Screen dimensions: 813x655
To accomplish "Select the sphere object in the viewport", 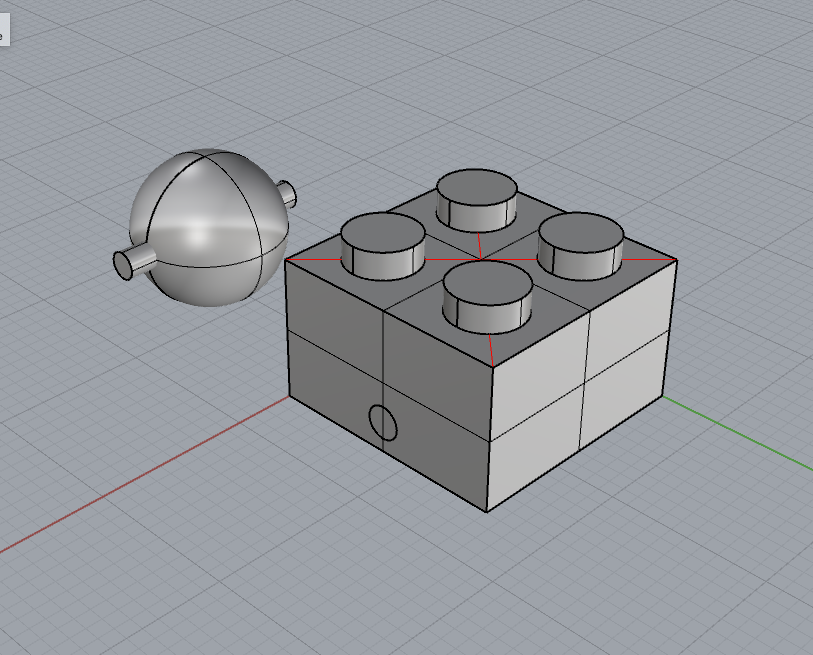I will 209,228.
